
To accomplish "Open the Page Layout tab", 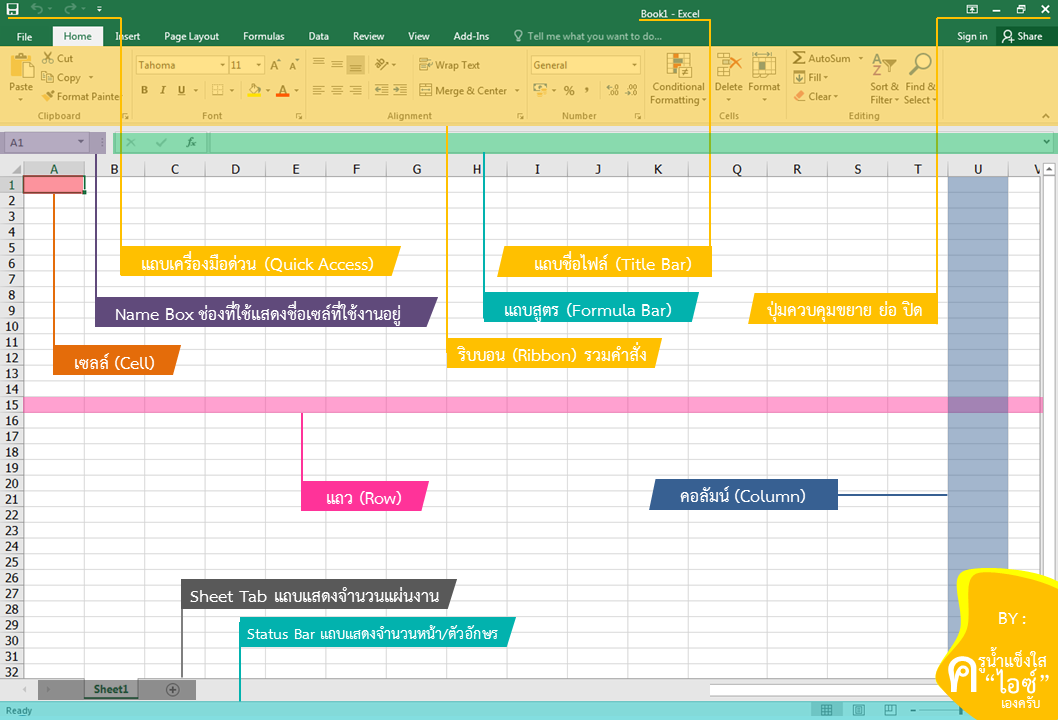I will click(191, 37).
